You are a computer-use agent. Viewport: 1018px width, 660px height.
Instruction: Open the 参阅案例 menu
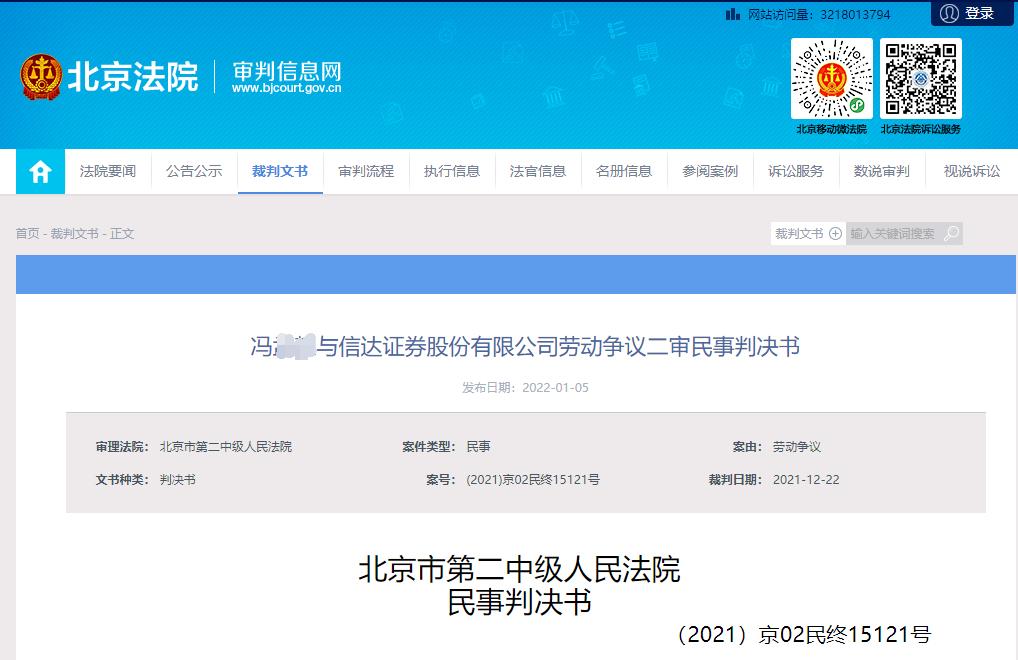coord(710,171)
